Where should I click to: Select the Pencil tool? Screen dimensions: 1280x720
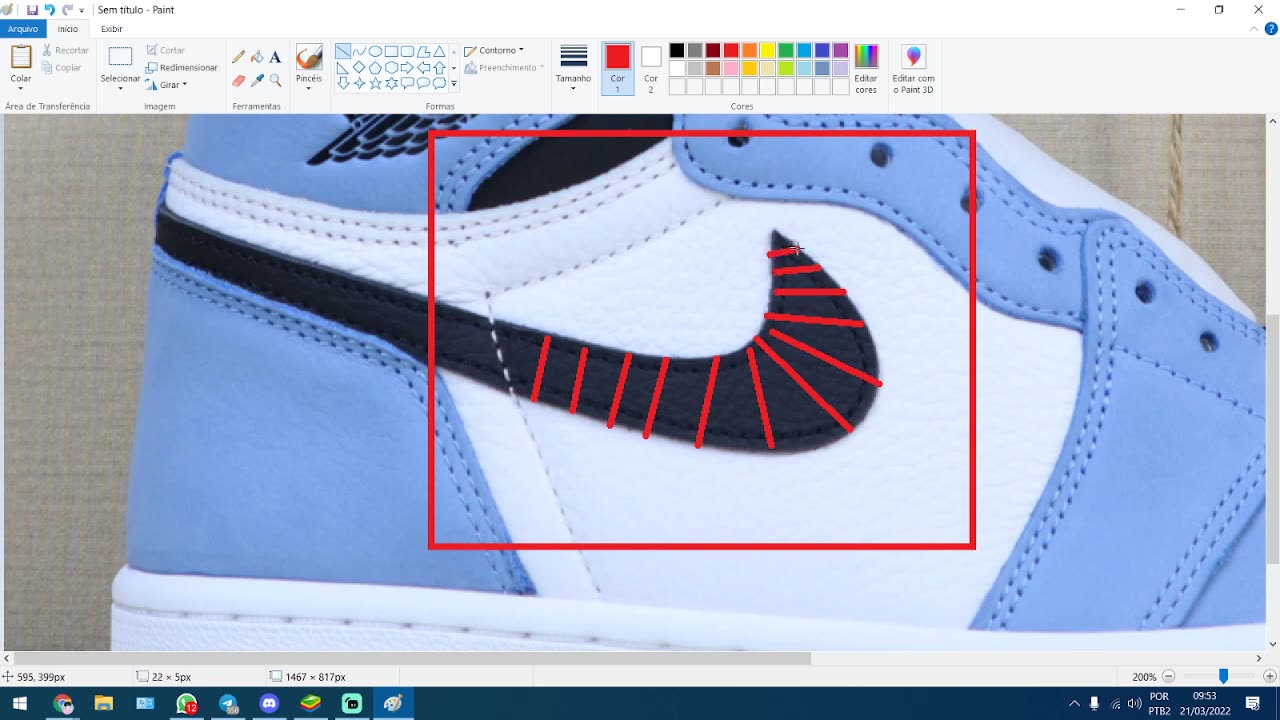pyautogui.click(x=238, y=57)
